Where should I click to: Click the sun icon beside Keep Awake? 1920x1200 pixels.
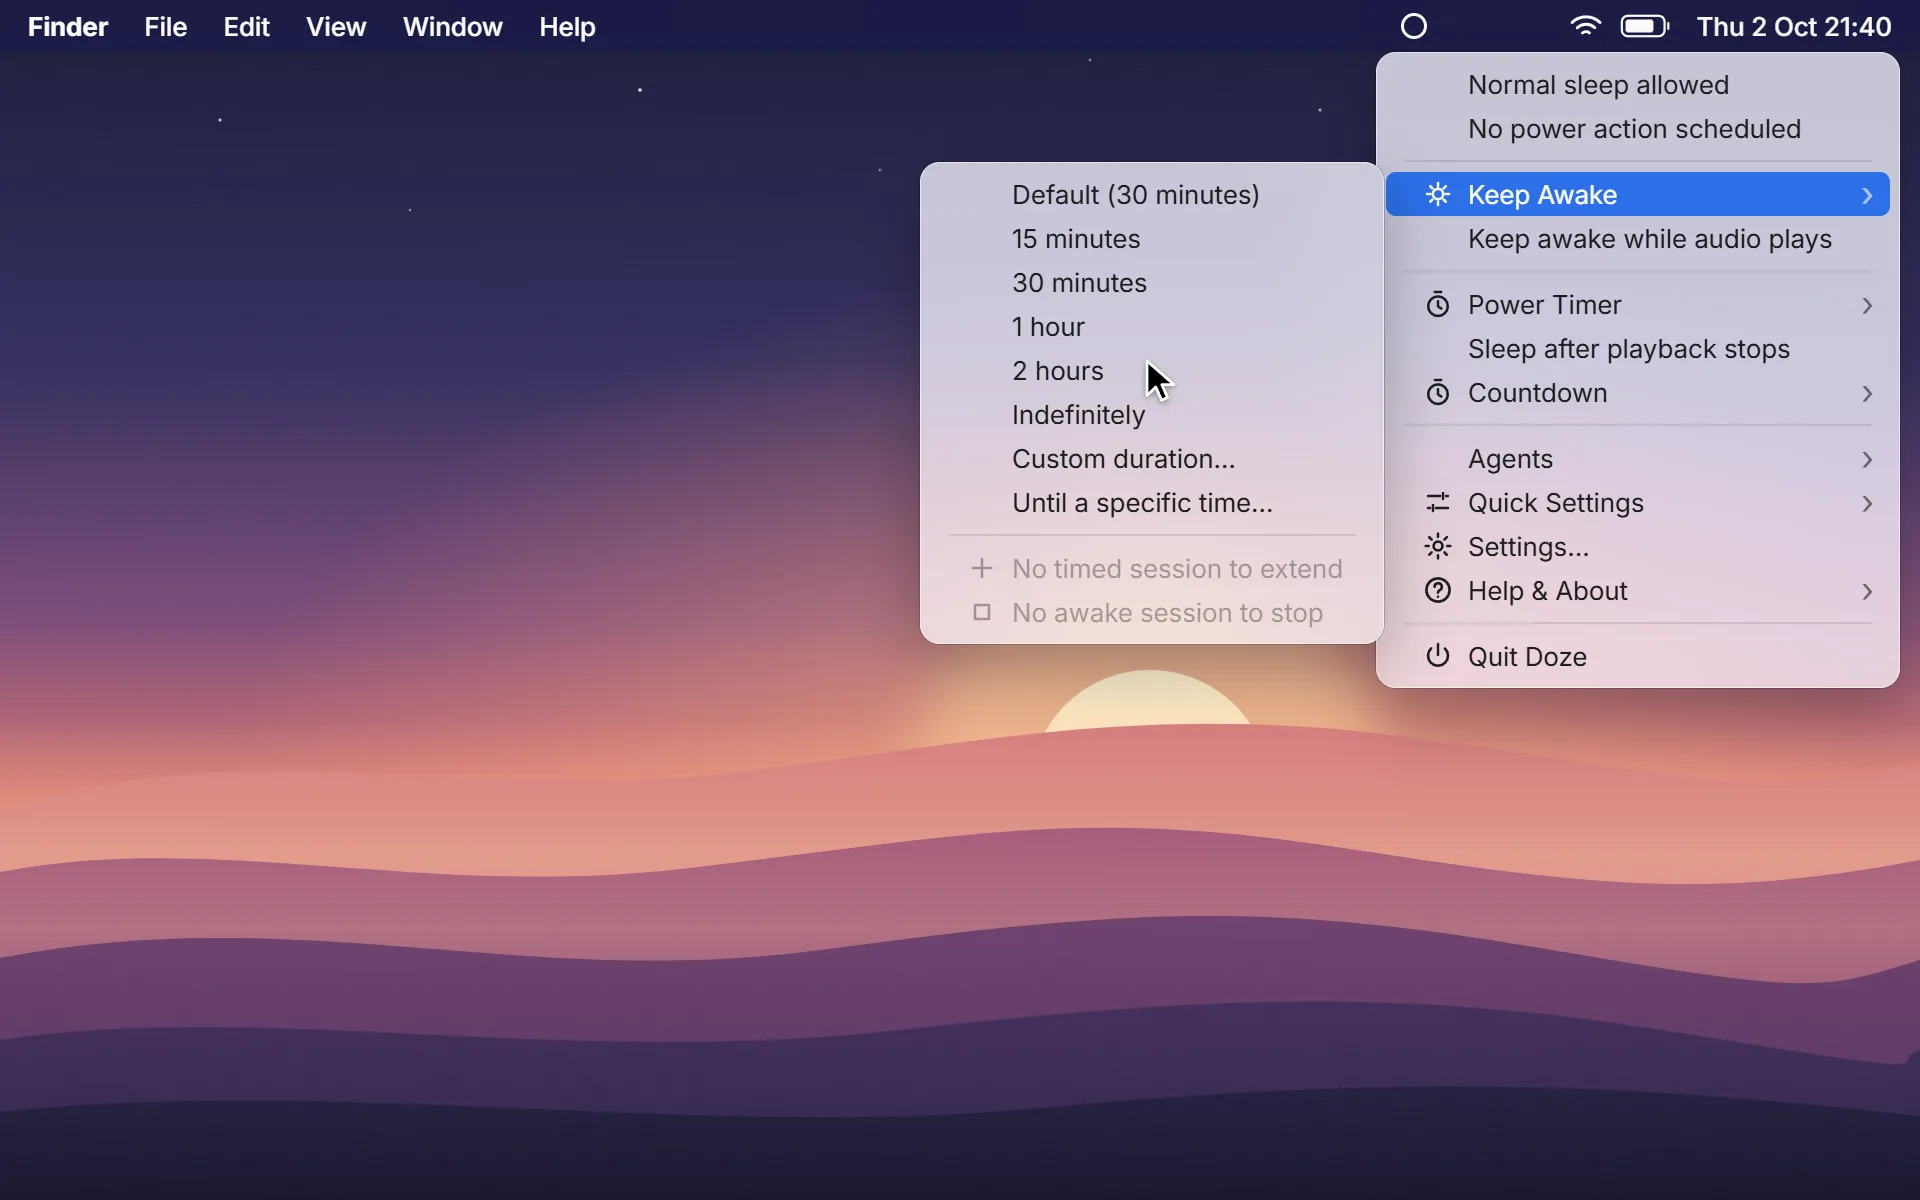1437,194
